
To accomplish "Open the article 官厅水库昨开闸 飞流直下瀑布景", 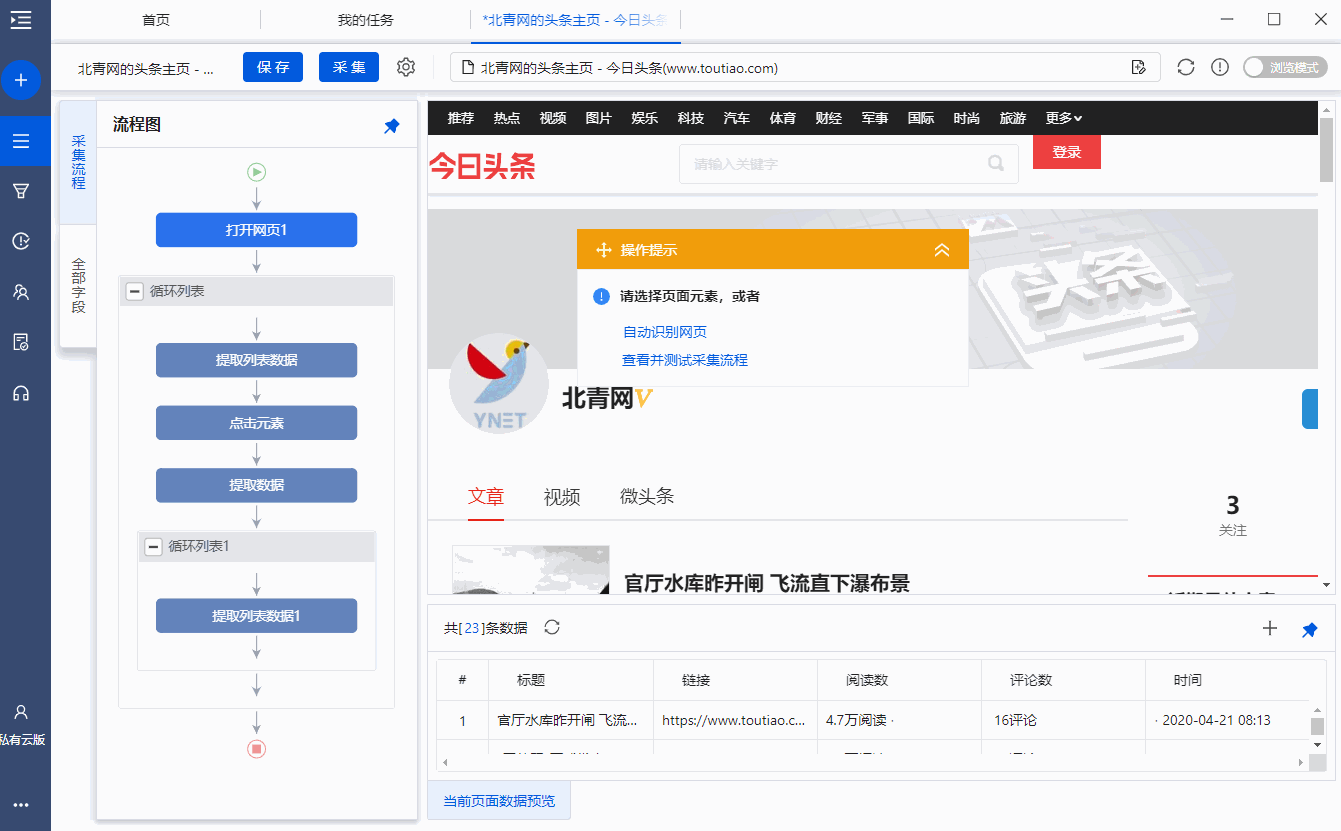I will click(767, 583).
